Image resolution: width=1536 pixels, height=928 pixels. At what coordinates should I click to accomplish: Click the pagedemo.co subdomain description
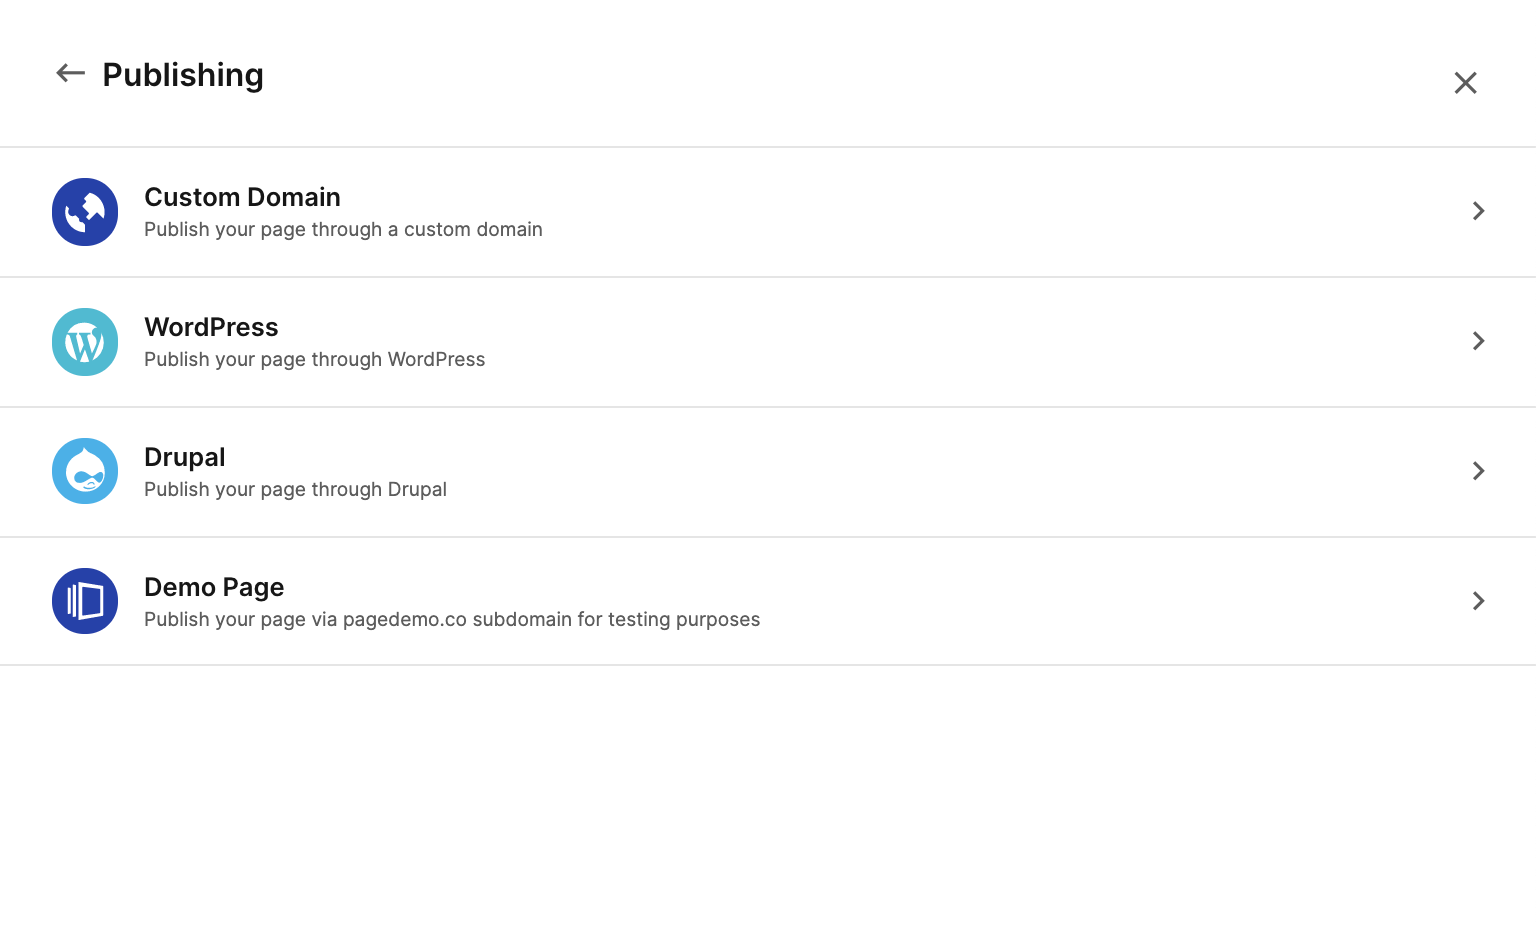(x=452, y=620)
